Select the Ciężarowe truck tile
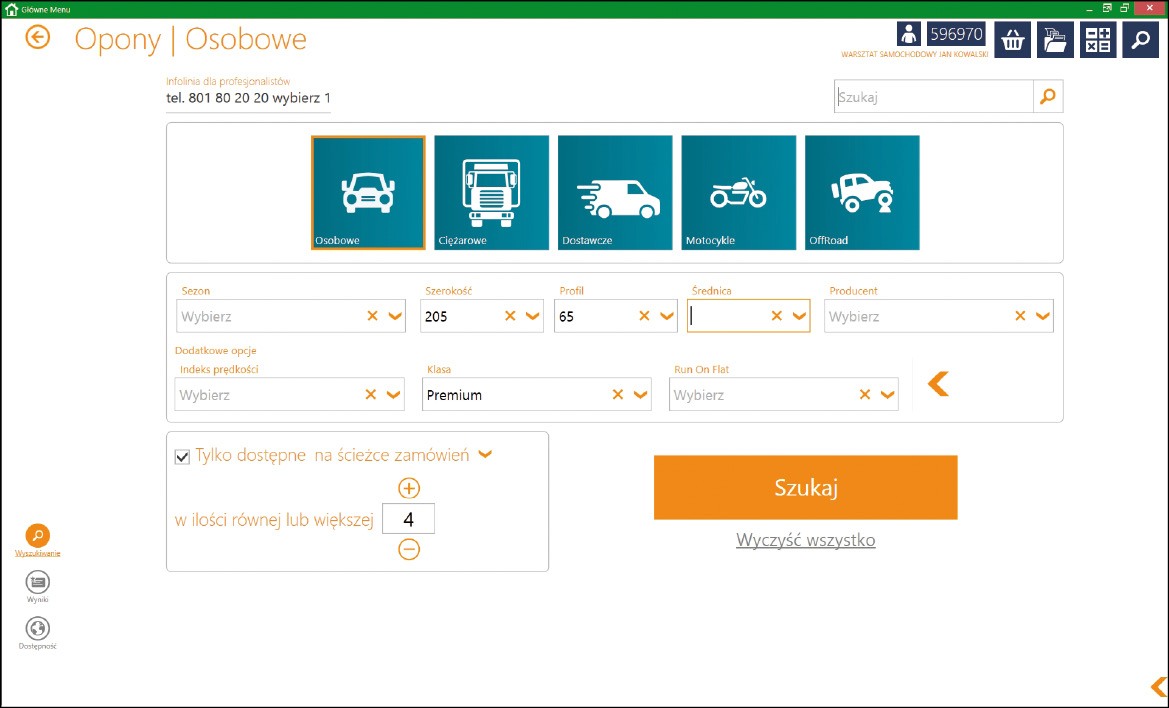Viewport: 1169px width, 708px height. point(491,192)
